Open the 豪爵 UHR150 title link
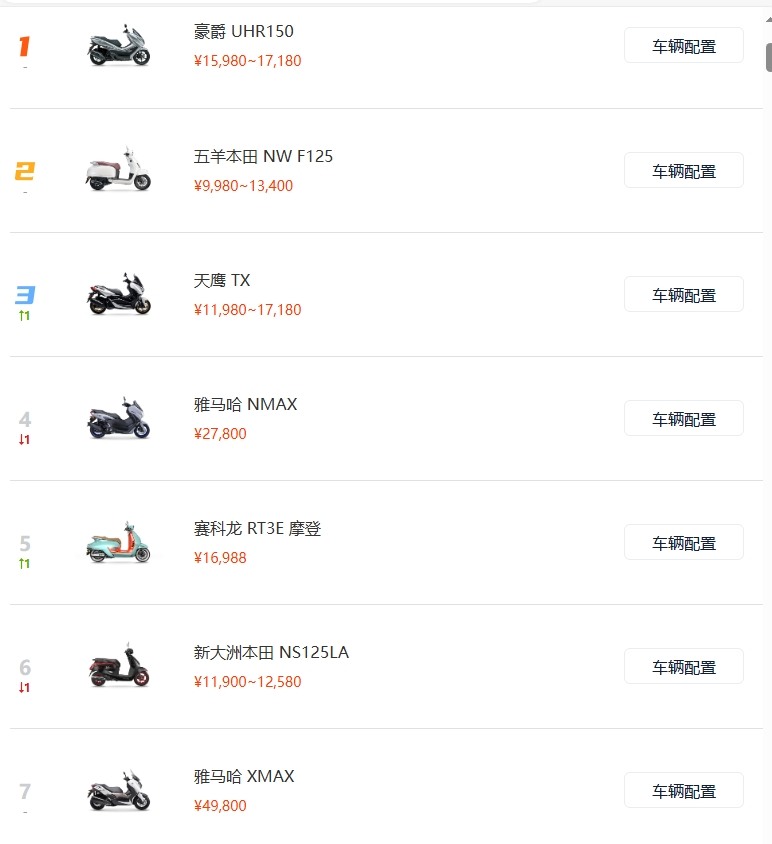This screenshot has width=772, height=844. tap(244, 32)
